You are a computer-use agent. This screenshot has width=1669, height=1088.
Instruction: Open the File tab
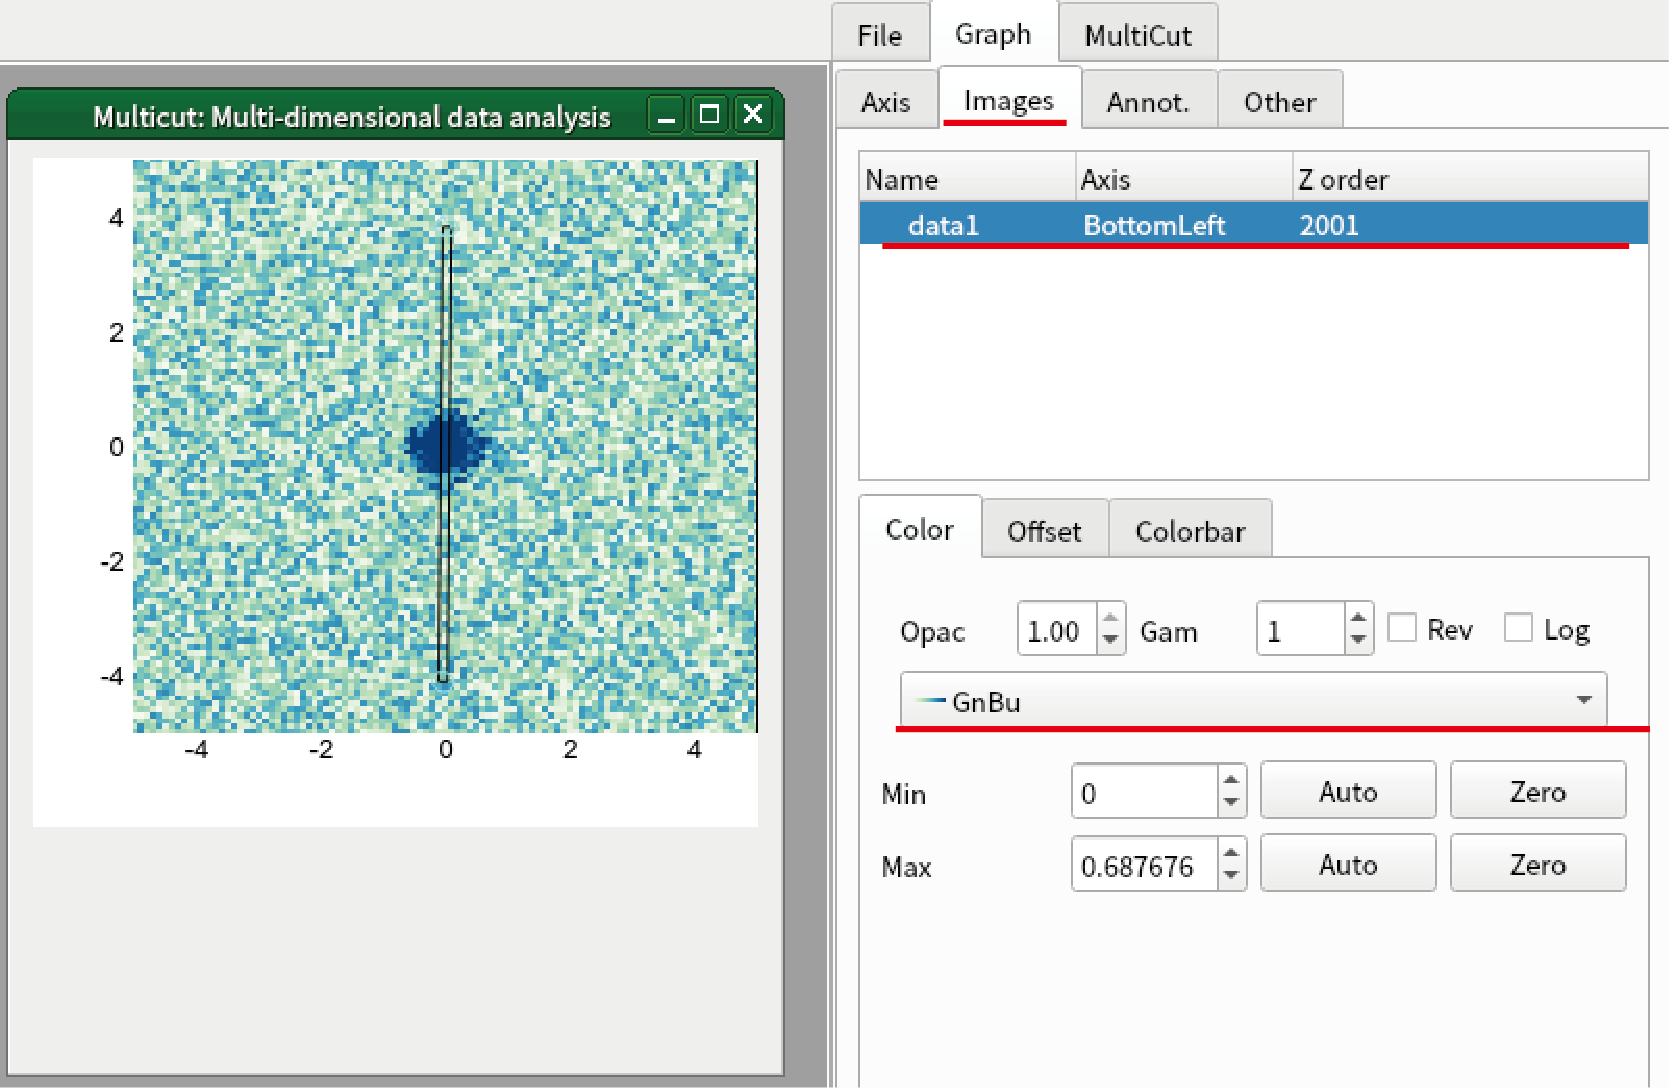pyautogui.click(x=880, y=35)
